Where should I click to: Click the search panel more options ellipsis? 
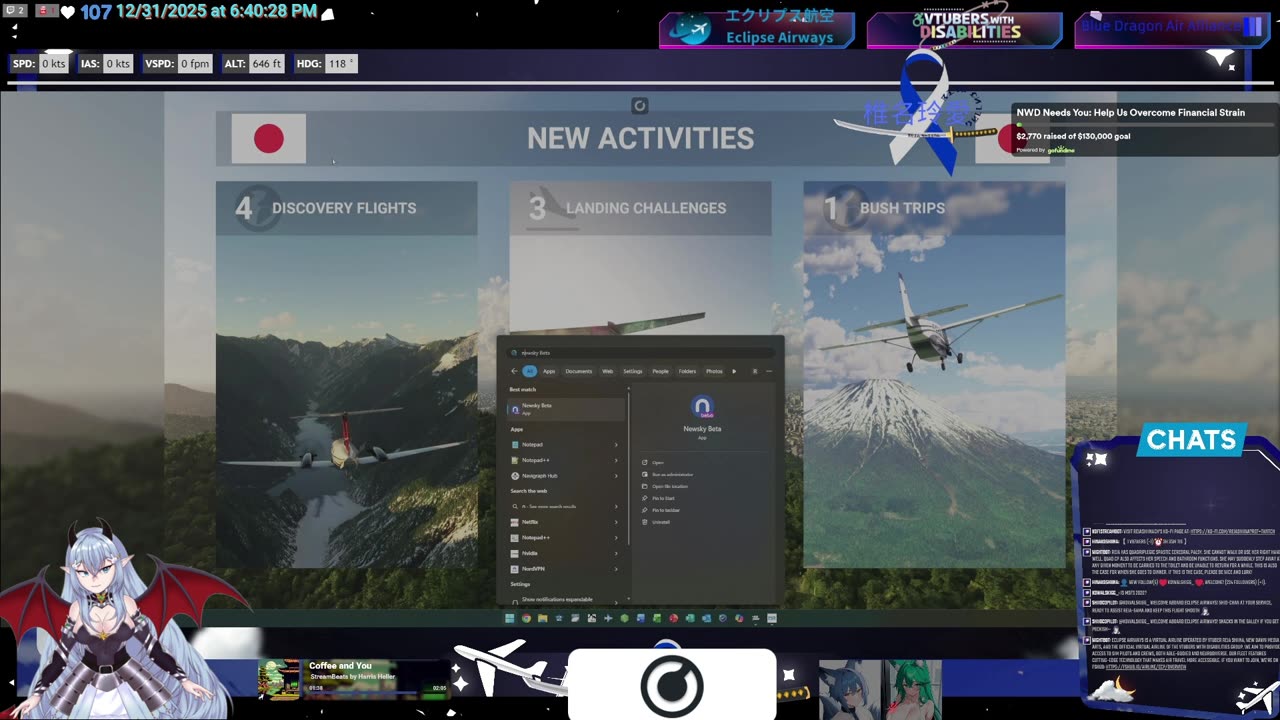pos(769,371)
